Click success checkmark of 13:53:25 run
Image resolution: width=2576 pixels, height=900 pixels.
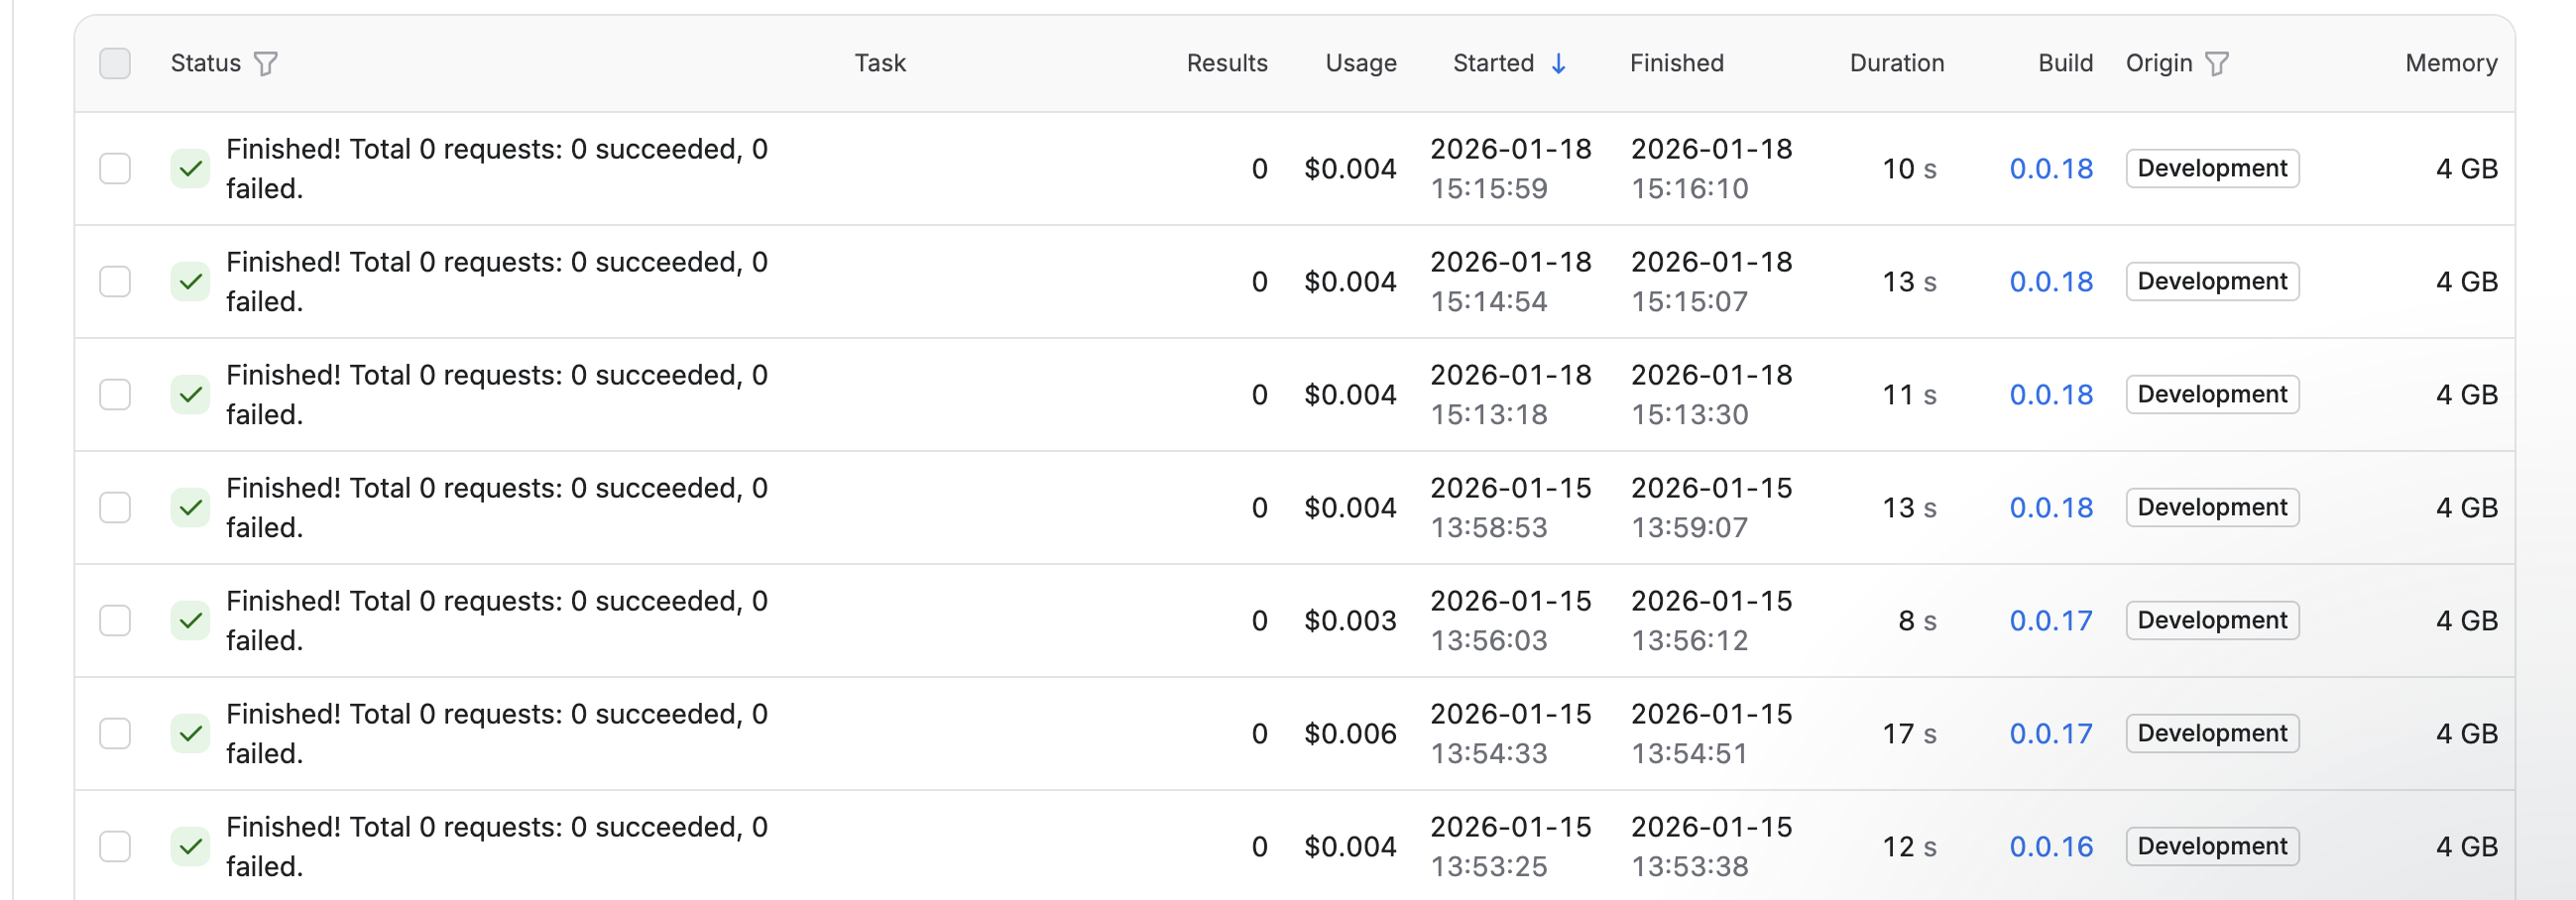(190, 847)
